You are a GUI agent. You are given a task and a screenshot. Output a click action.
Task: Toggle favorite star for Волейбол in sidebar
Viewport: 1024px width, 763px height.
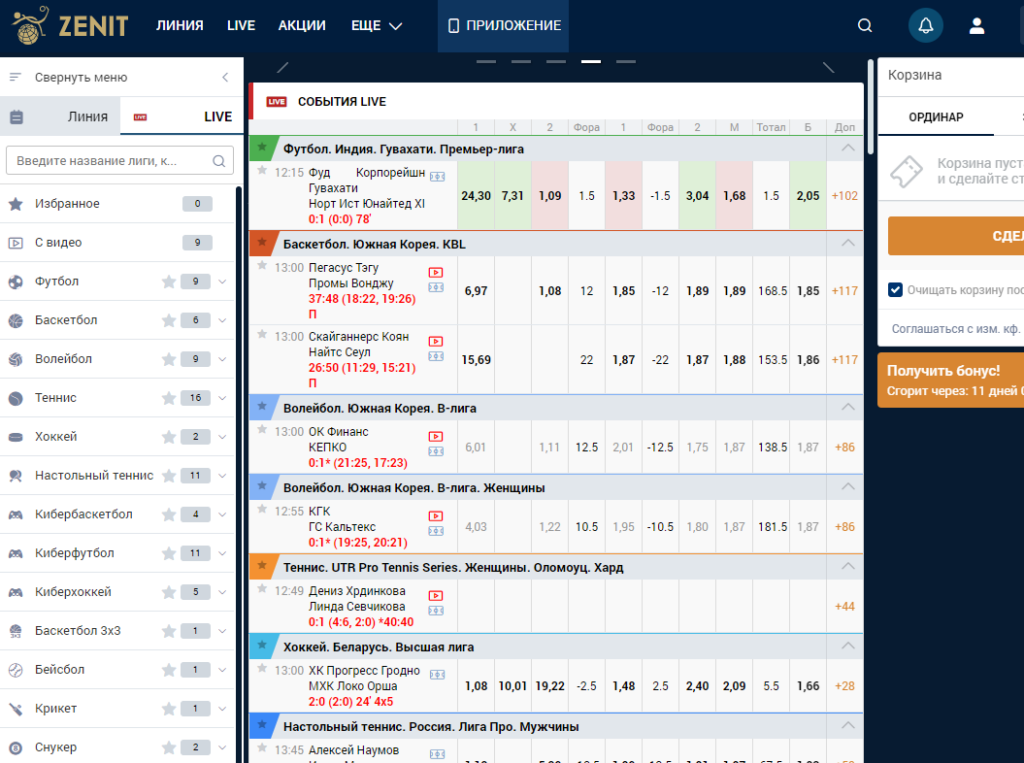168,359
